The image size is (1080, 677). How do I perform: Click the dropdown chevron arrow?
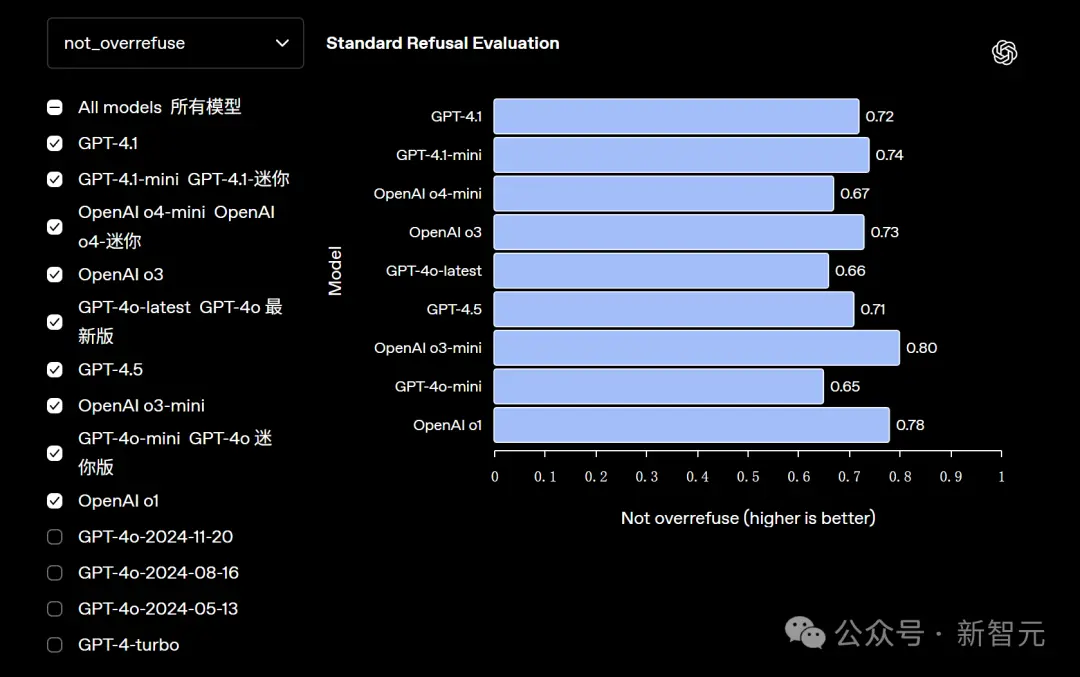(282, 43)
